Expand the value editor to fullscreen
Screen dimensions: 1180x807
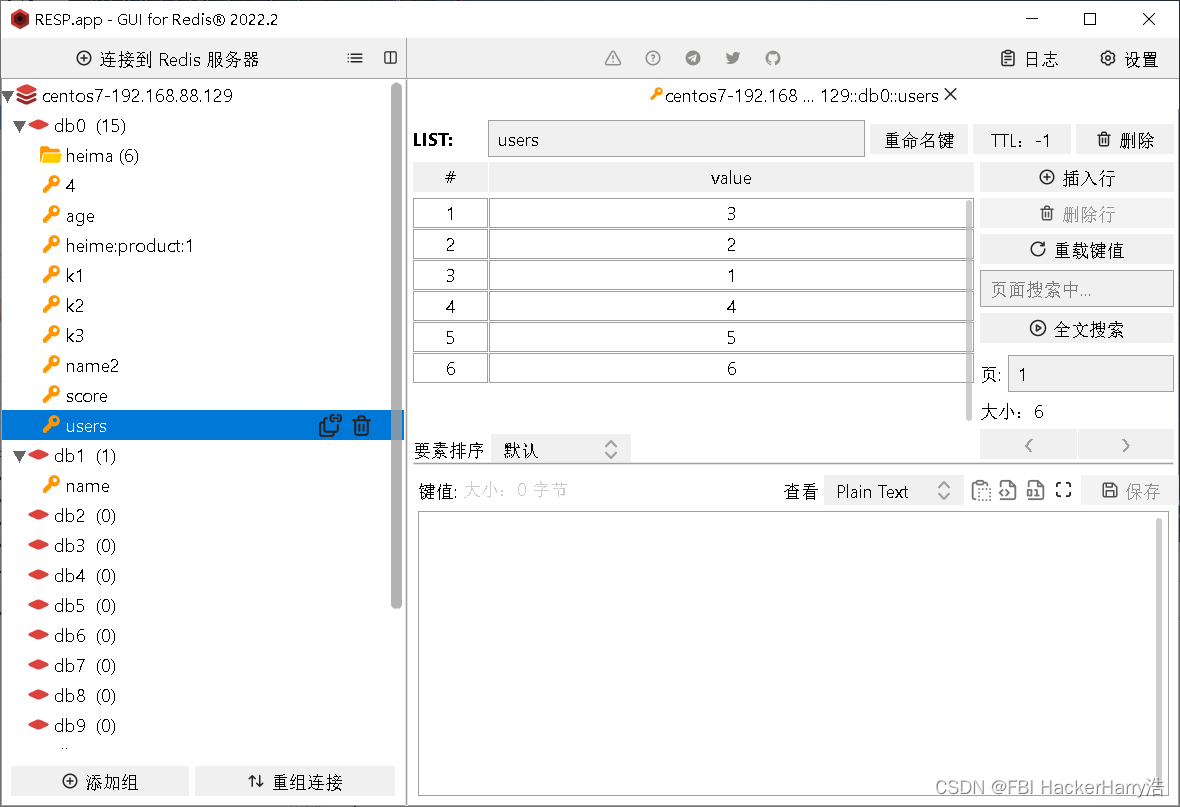(1063, 490)
